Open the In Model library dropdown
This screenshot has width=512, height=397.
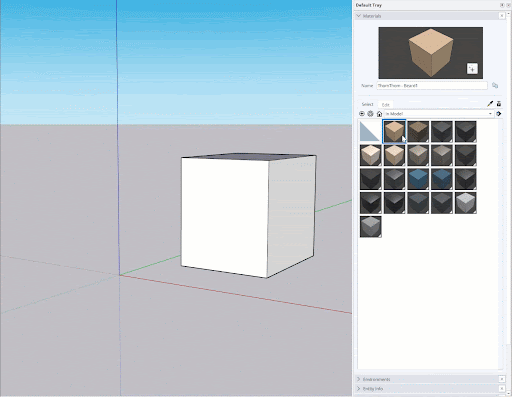click(x=439, y=114)
